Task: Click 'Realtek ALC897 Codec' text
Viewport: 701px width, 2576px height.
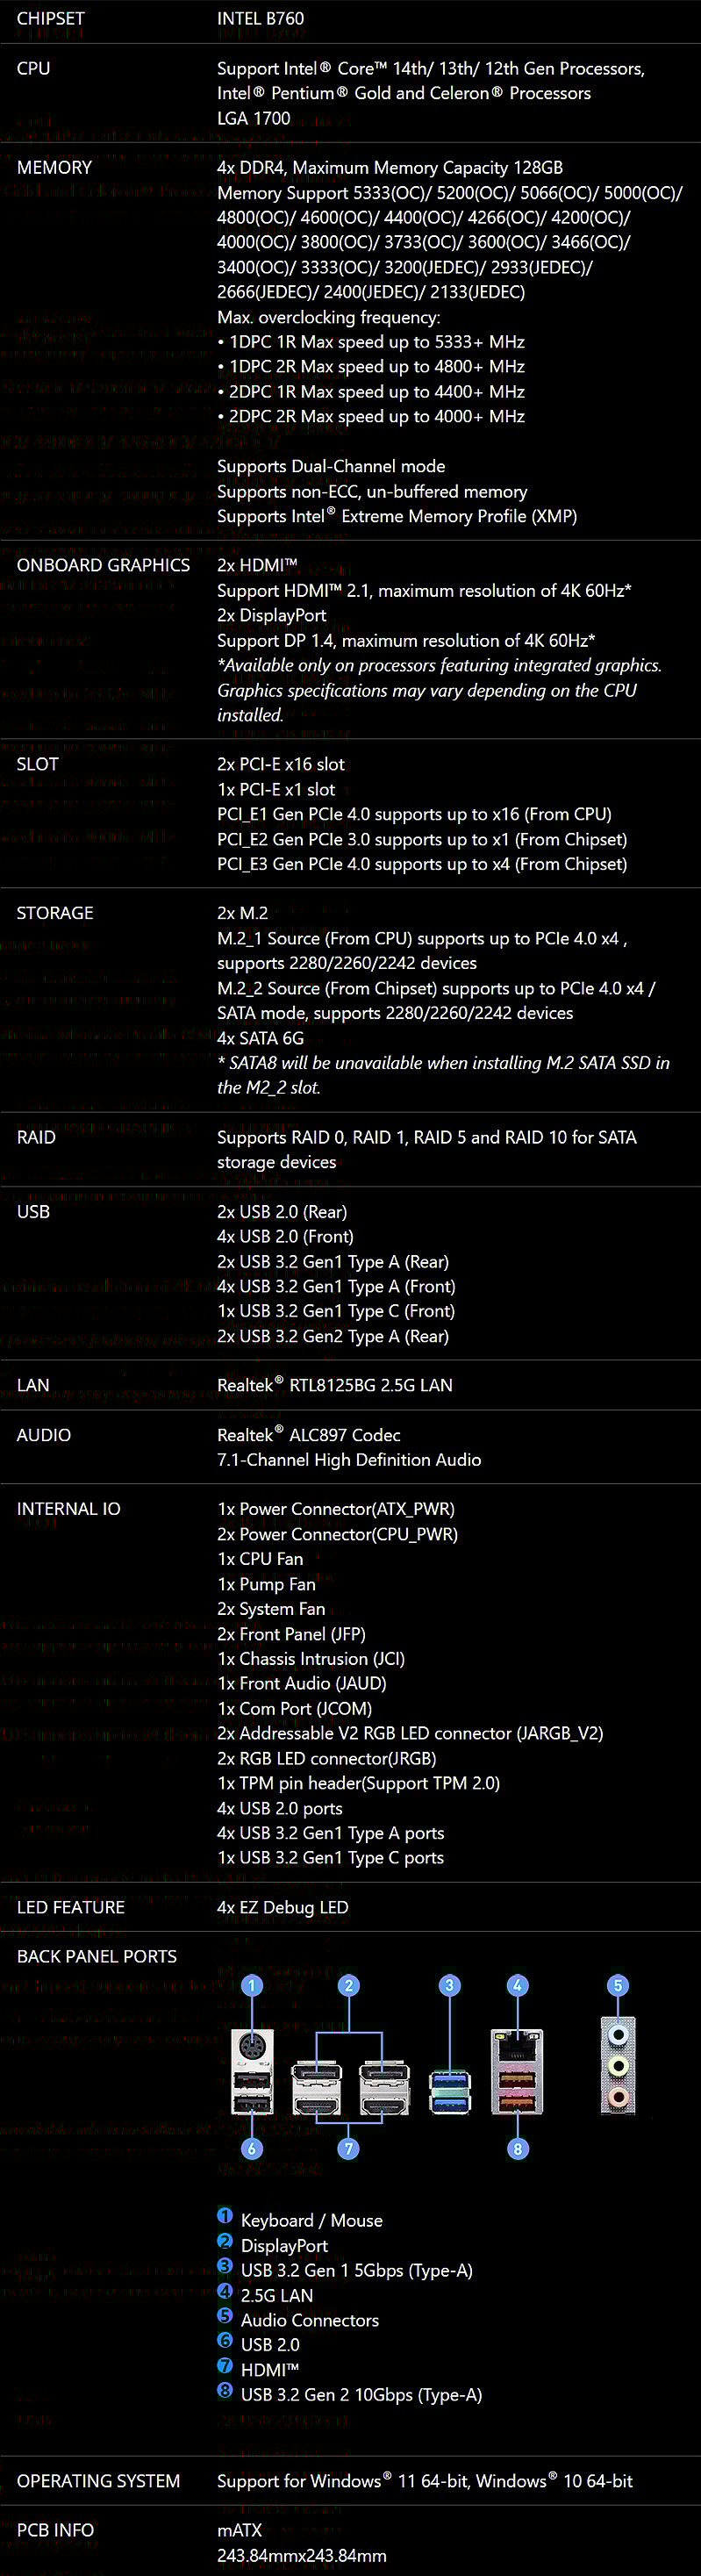Action: tap(309, 1435)
